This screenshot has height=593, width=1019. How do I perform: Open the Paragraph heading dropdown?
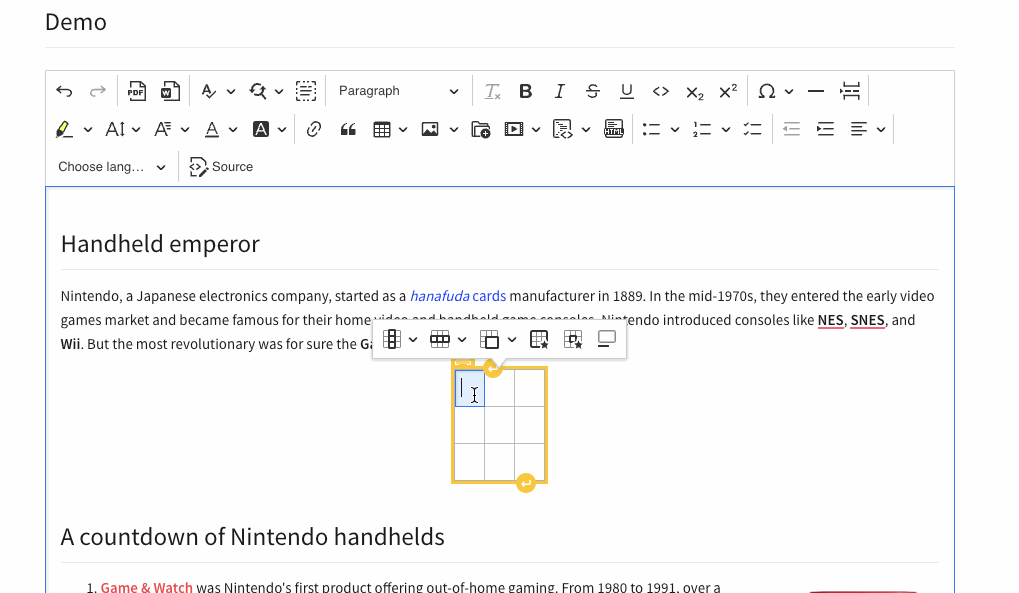click(x=398, y=91)
